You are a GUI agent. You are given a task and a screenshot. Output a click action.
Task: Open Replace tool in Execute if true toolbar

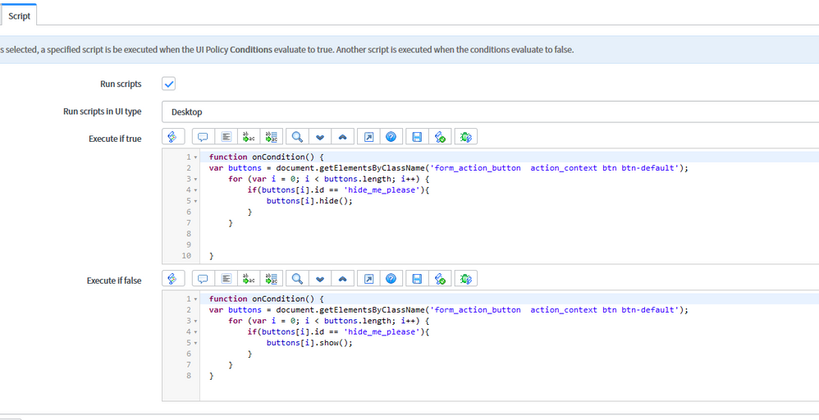pyautogui.click(x=249, y=137)
